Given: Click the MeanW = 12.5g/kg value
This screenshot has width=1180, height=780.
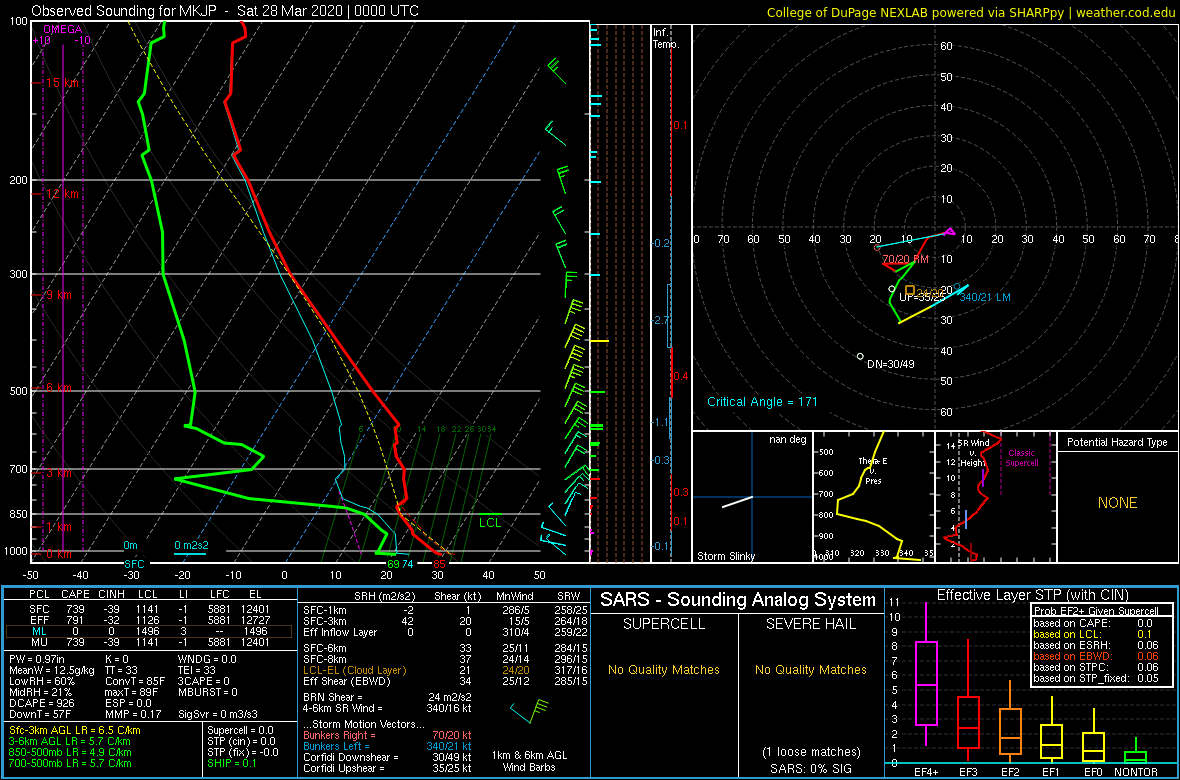Looking at the screenshot, I should tap(53, 669).
